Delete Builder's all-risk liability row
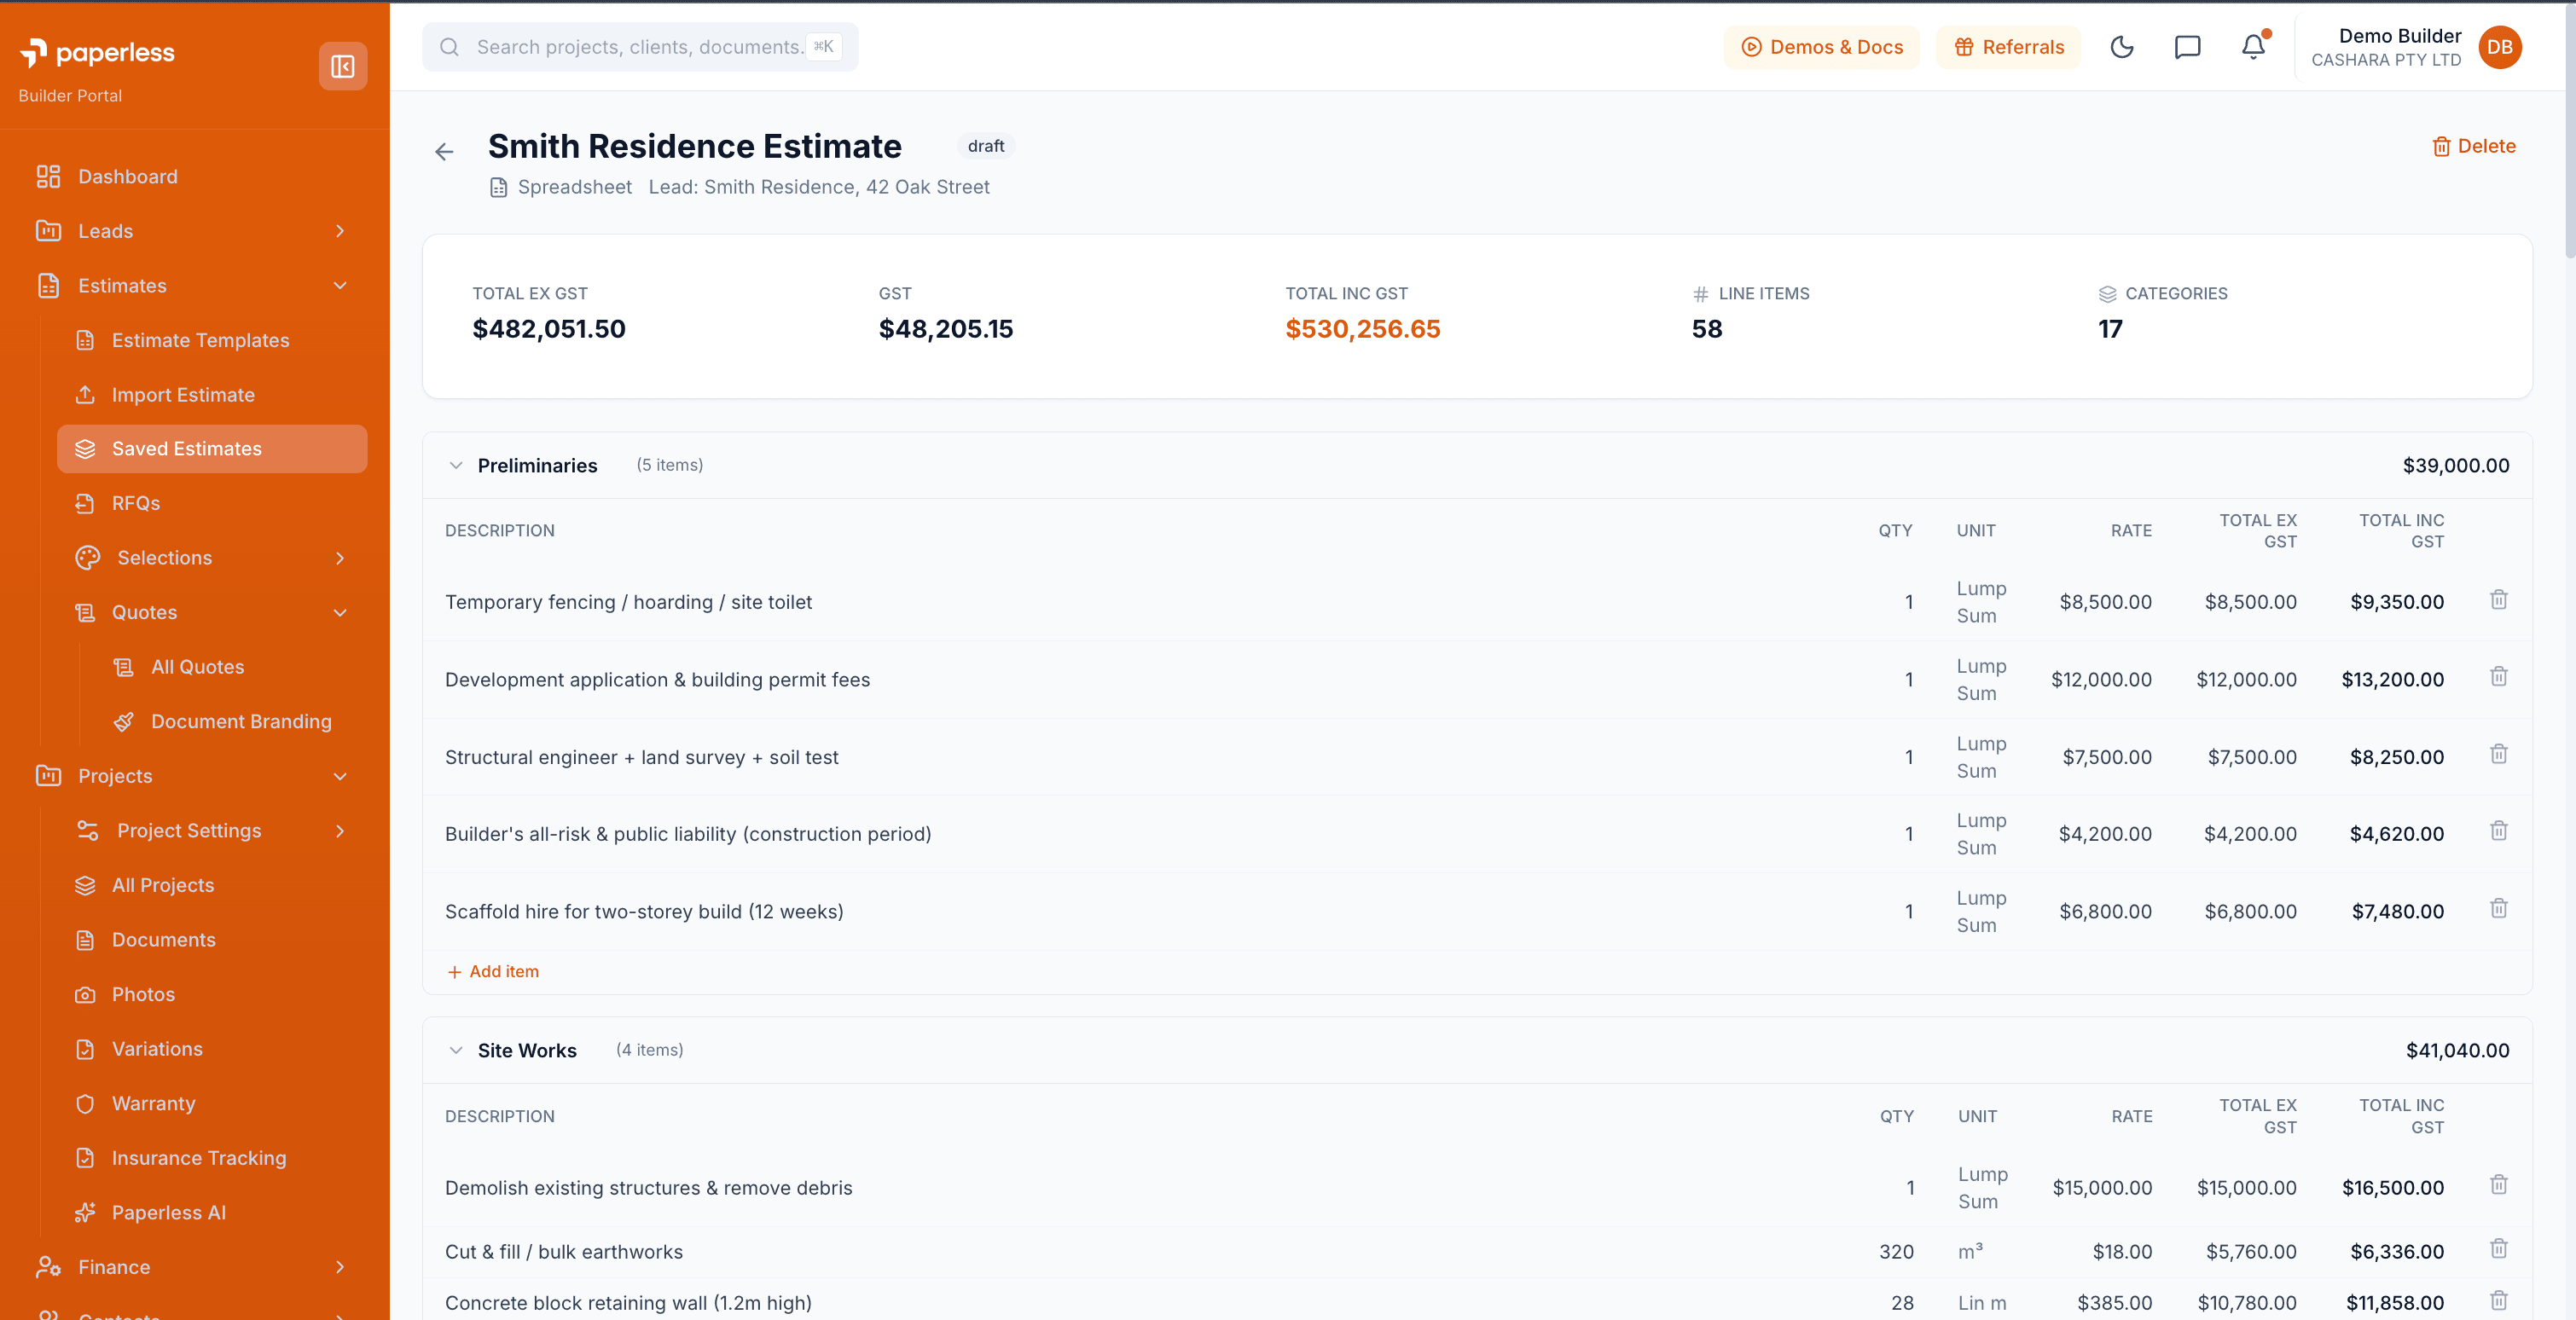 2498,831
